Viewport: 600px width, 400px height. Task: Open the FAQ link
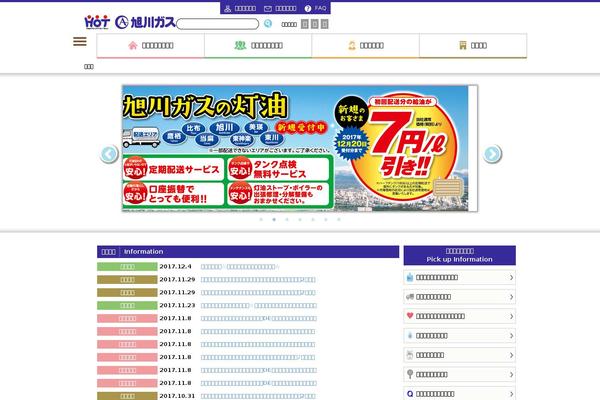[x=315, y=8]
